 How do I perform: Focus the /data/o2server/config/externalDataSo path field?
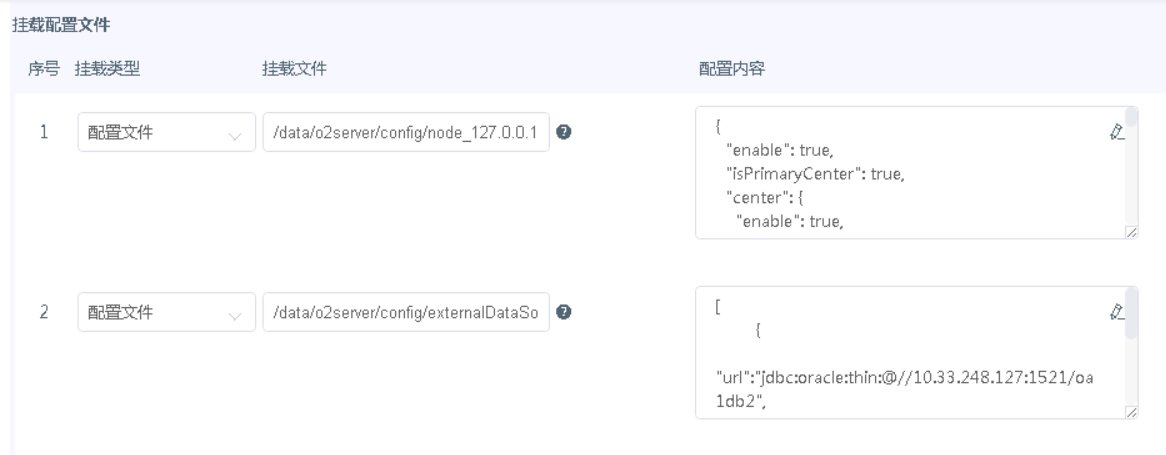click(x=405, y=312)
